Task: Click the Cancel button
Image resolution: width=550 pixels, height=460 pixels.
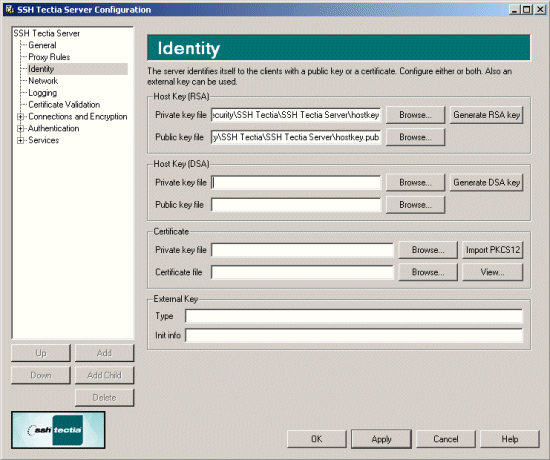Action: click(x=446, y=439)
